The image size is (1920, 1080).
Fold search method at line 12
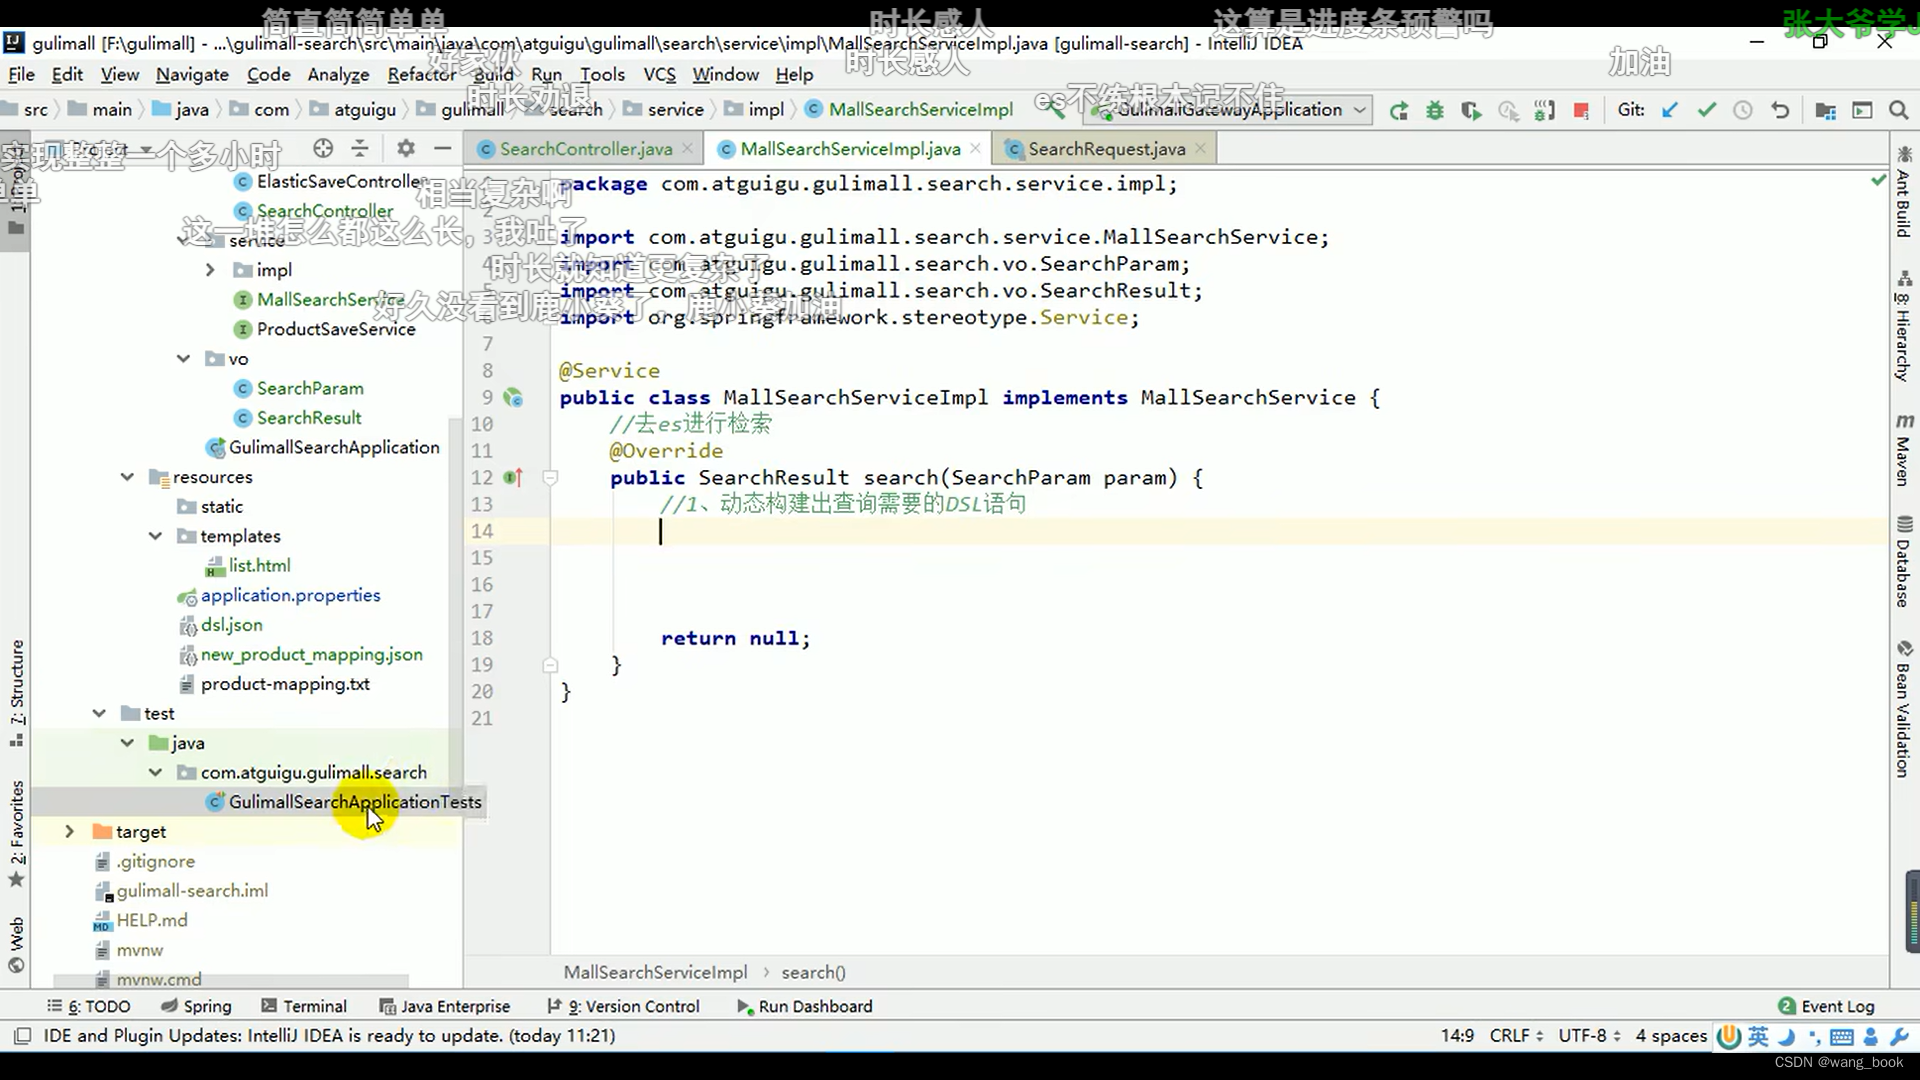550,478
